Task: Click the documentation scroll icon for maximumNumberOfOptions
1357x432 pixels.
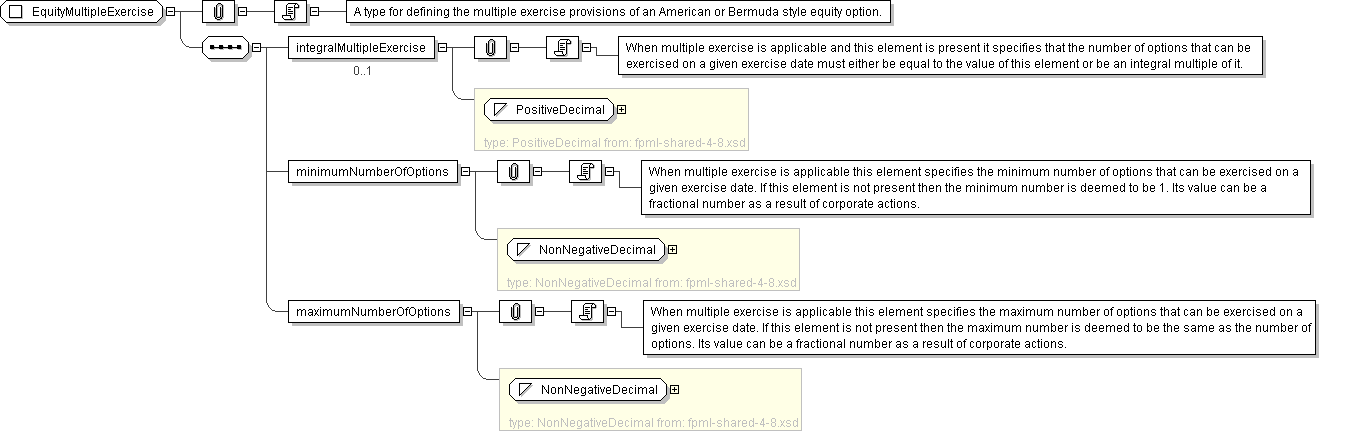Action: tap(587, 312)
